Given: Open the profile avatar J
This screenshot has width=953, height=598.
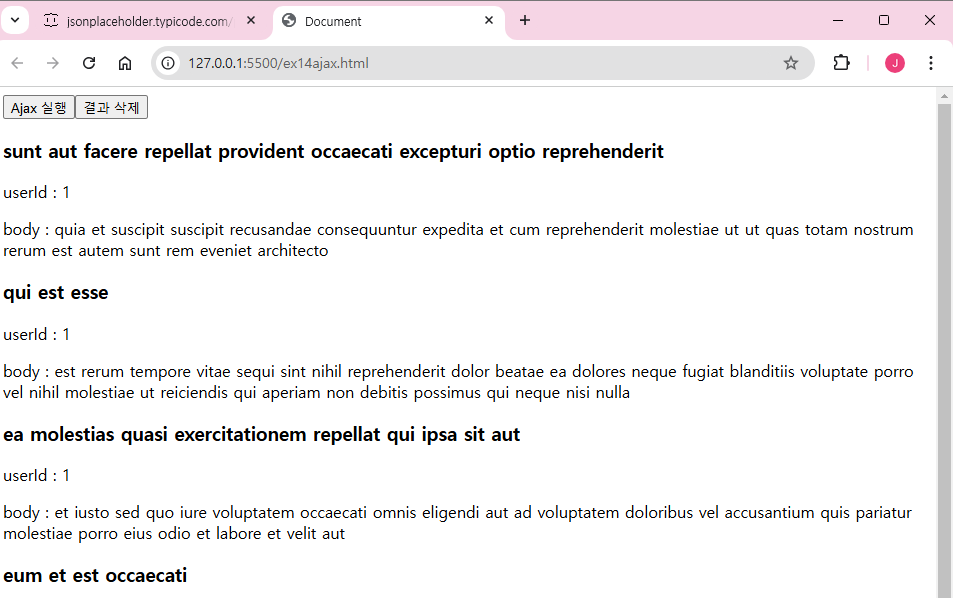Looking at the screenshot, I should 895,63.
